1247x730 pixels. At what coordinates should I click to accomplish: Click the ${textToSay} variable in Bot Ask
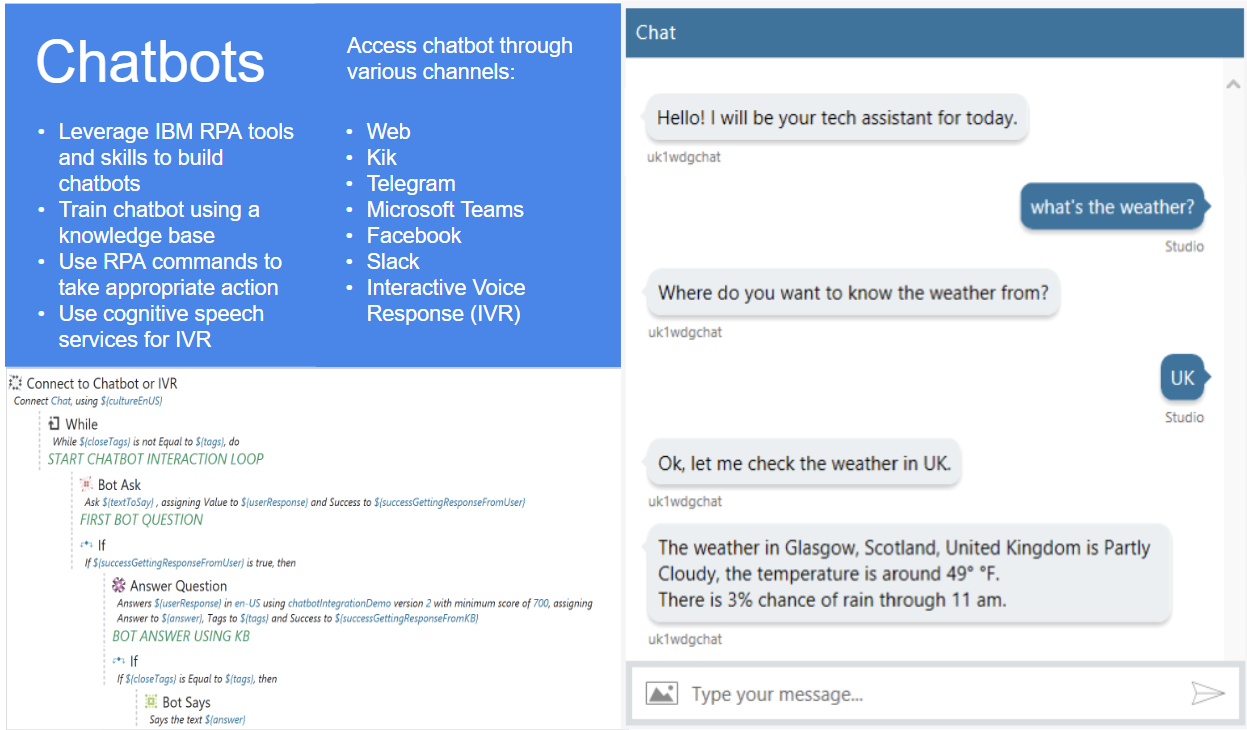click(x=128, y=502)
